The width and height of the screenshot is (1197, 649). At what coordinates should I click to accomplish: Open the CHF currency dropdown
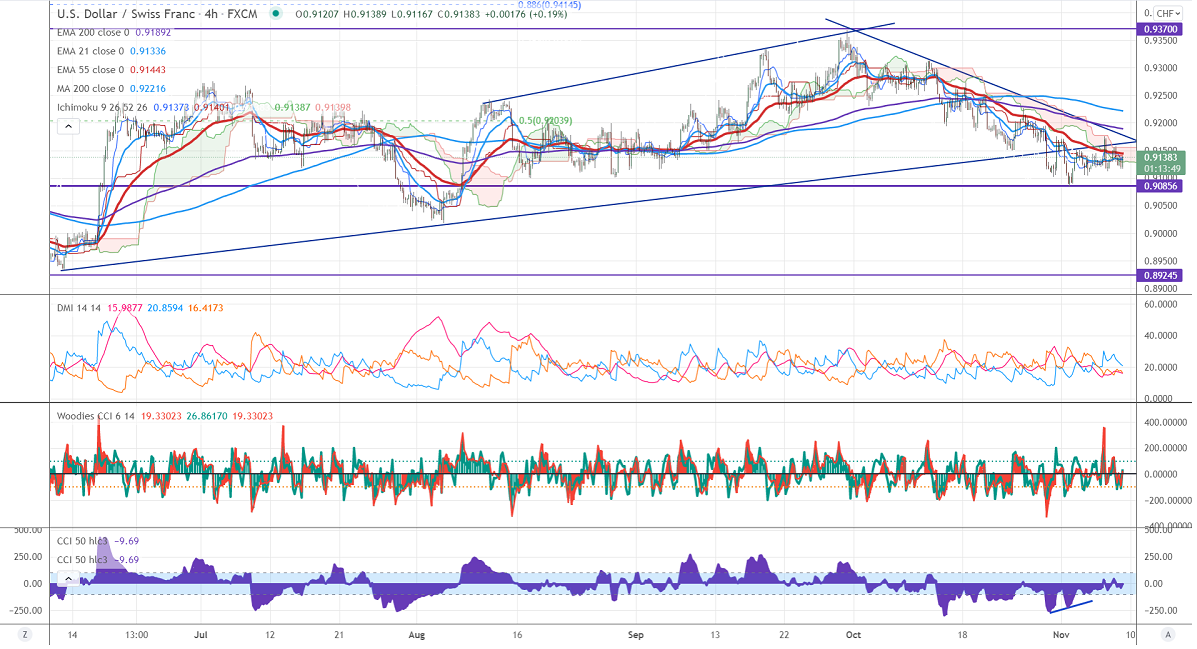click(x=1168, y=13)
